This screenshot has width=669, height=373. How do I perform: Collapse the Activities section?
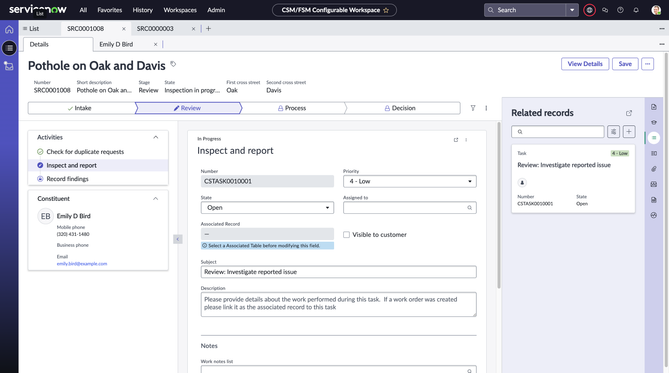tap(156, 137)
